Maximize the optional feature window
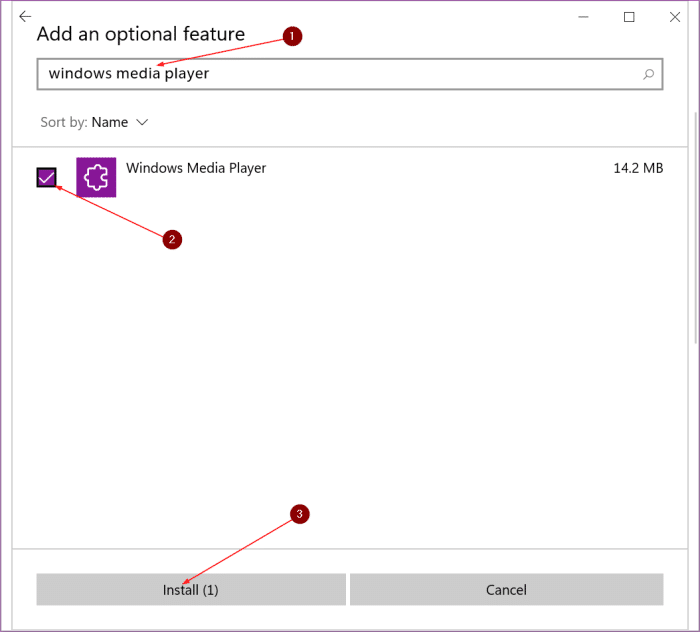The height and width of the screenshot is (632, 700). pyautogui.click(x=629, y=17)
